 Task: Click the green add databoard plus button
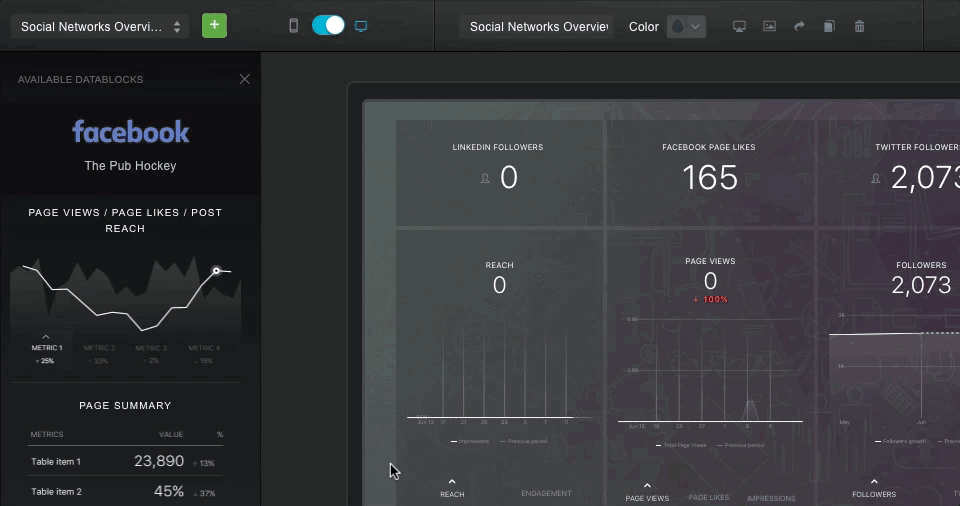click(x=214, y=26)
